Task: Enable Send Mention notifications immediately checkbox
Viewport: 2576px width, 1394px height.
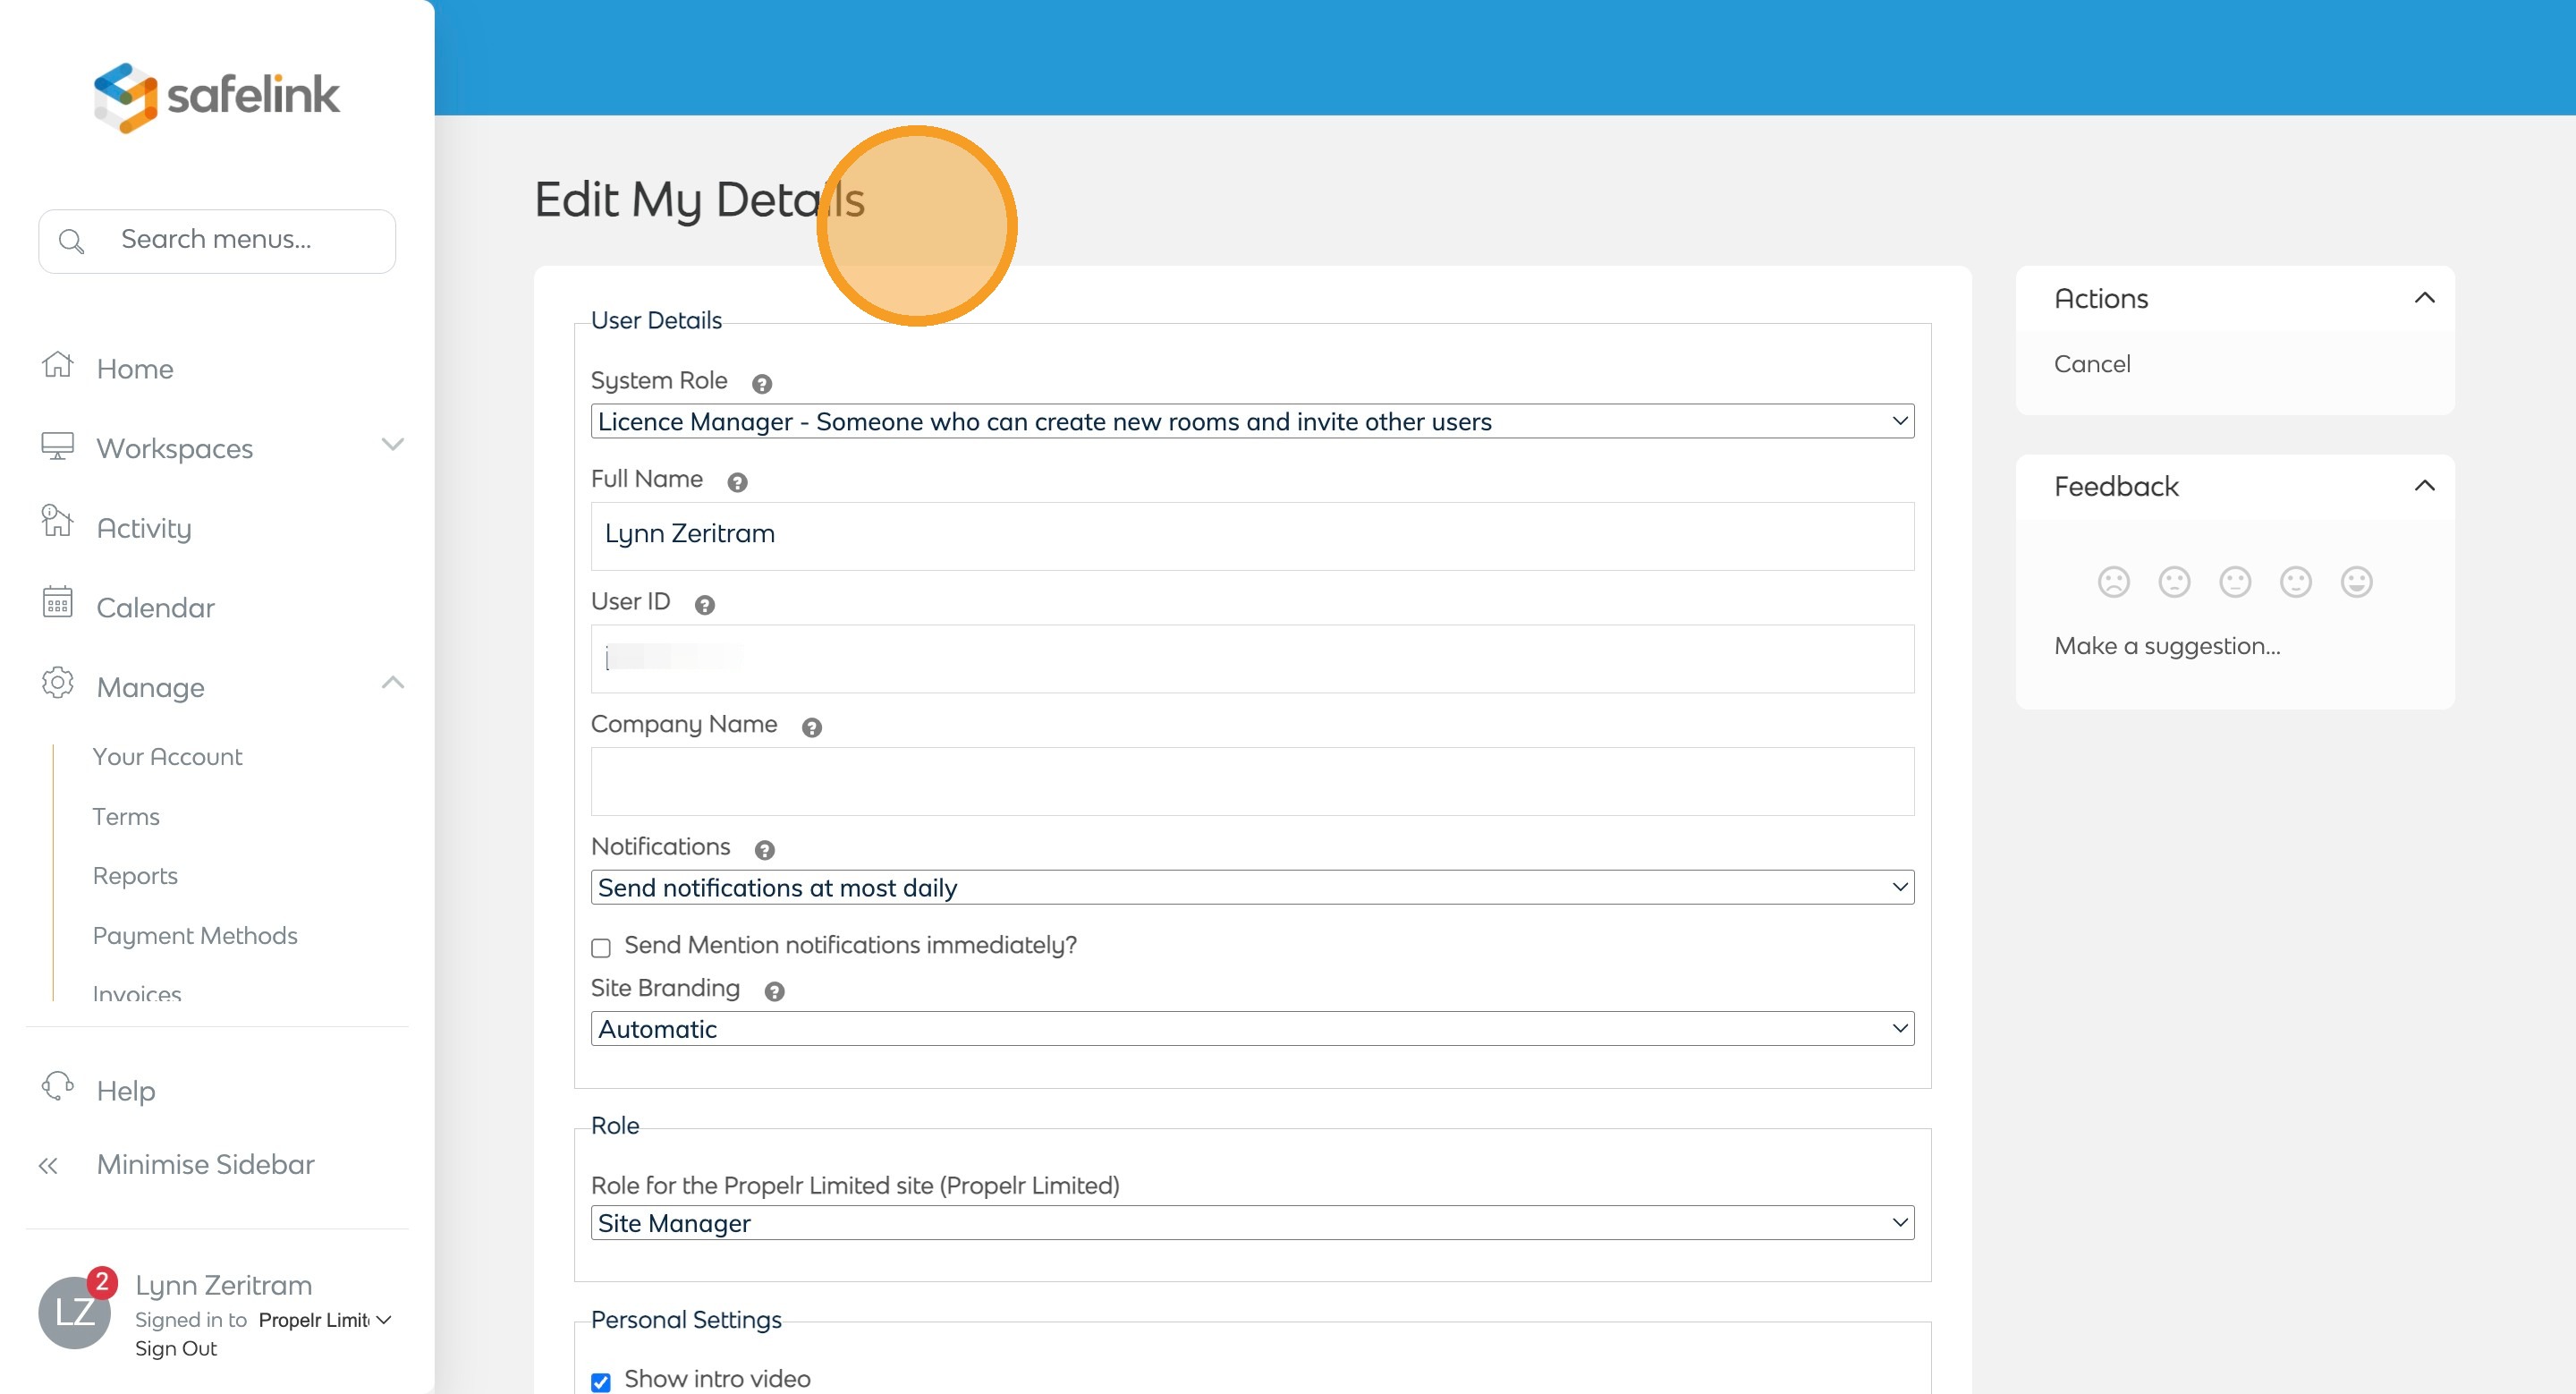Action: [601, 947]
